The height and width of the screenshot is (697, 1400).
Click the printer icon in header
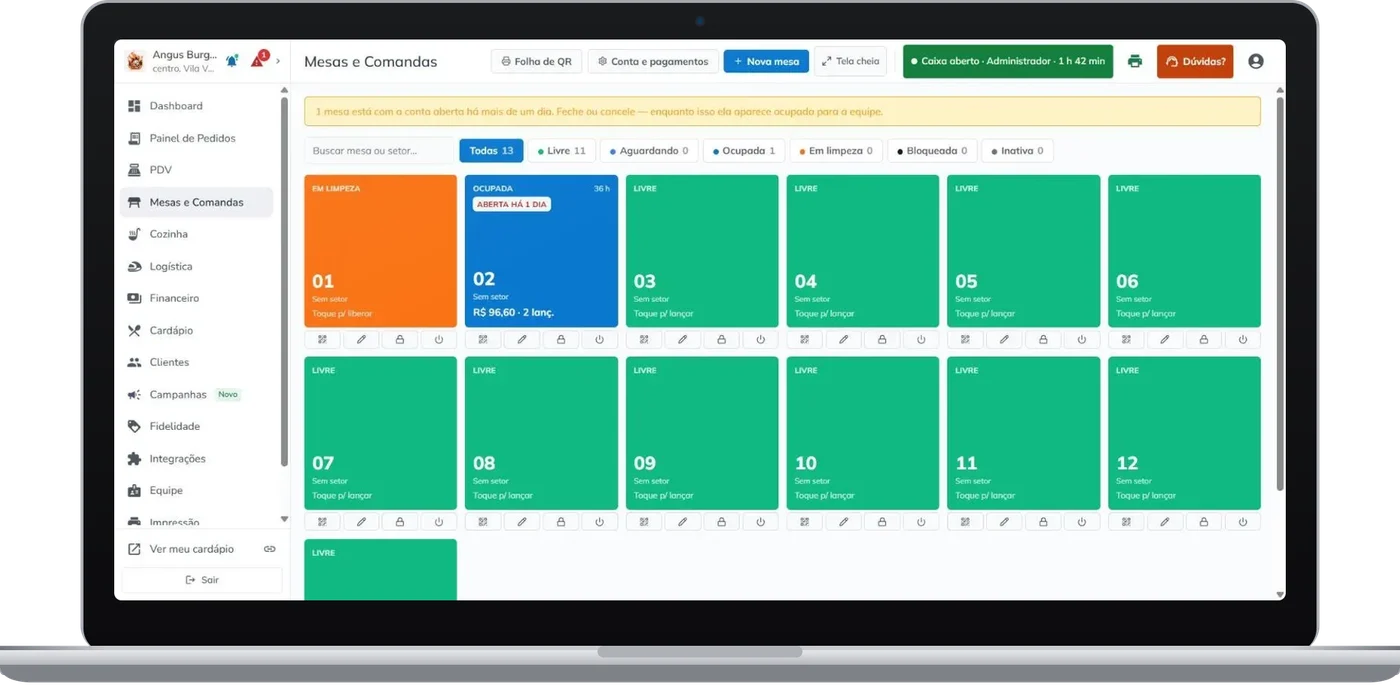pos(1135,61)
